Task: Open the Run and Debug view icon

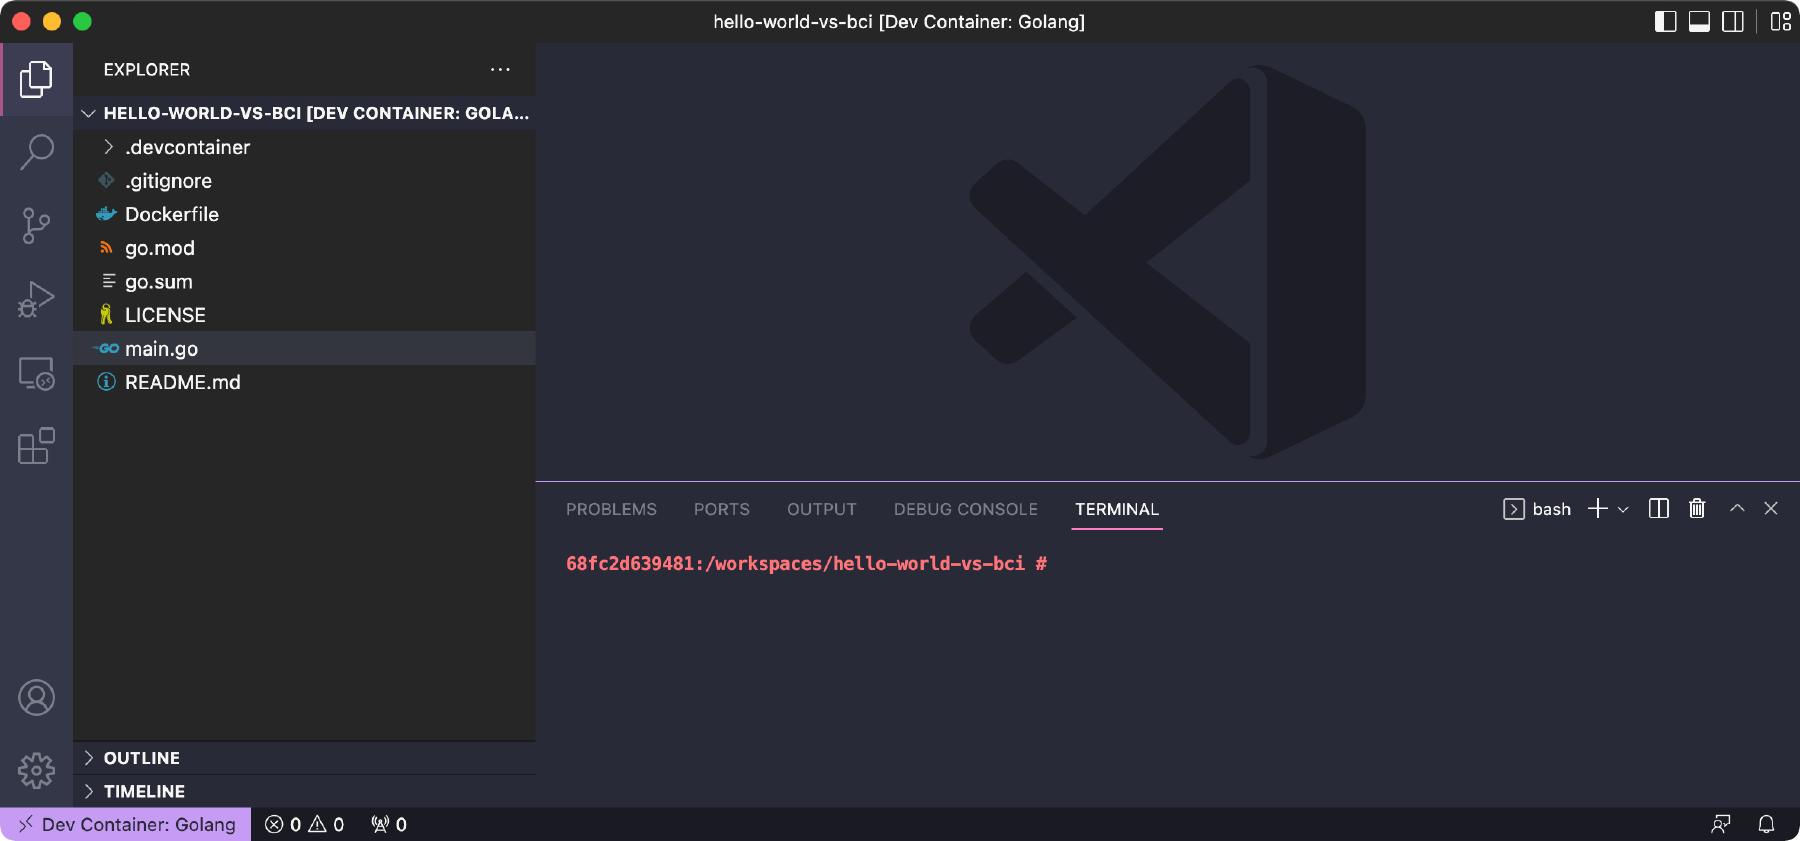Action: tap(36, 299)
